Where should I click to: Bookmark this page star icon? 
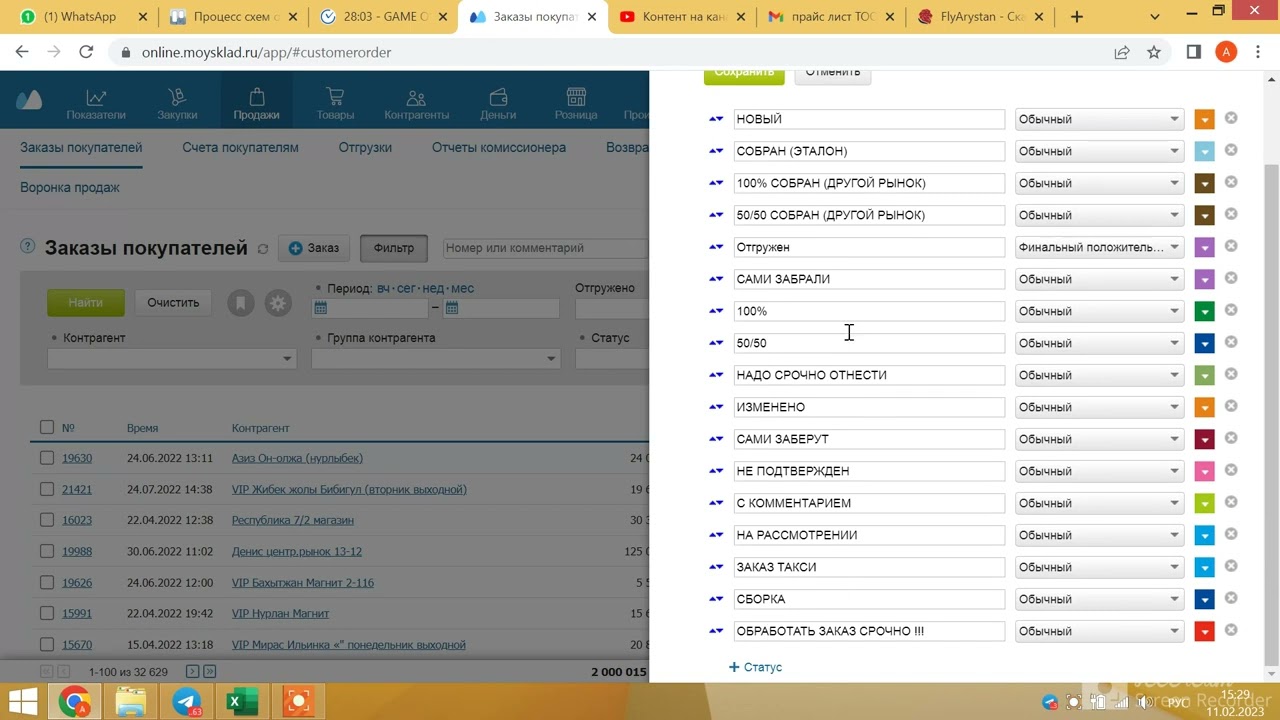point(1154,52)
